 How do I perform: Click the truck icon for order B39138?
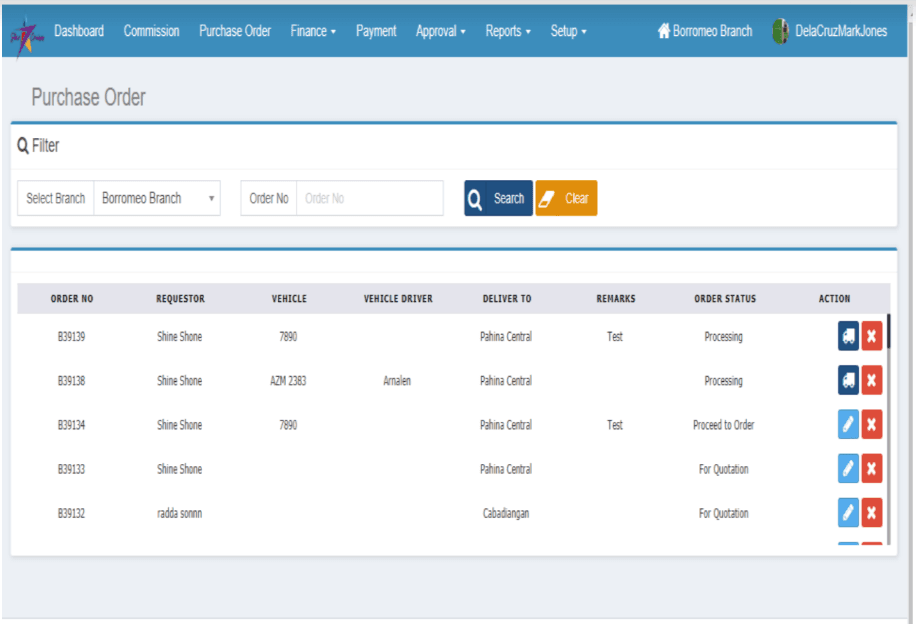(x=848, y=380)
